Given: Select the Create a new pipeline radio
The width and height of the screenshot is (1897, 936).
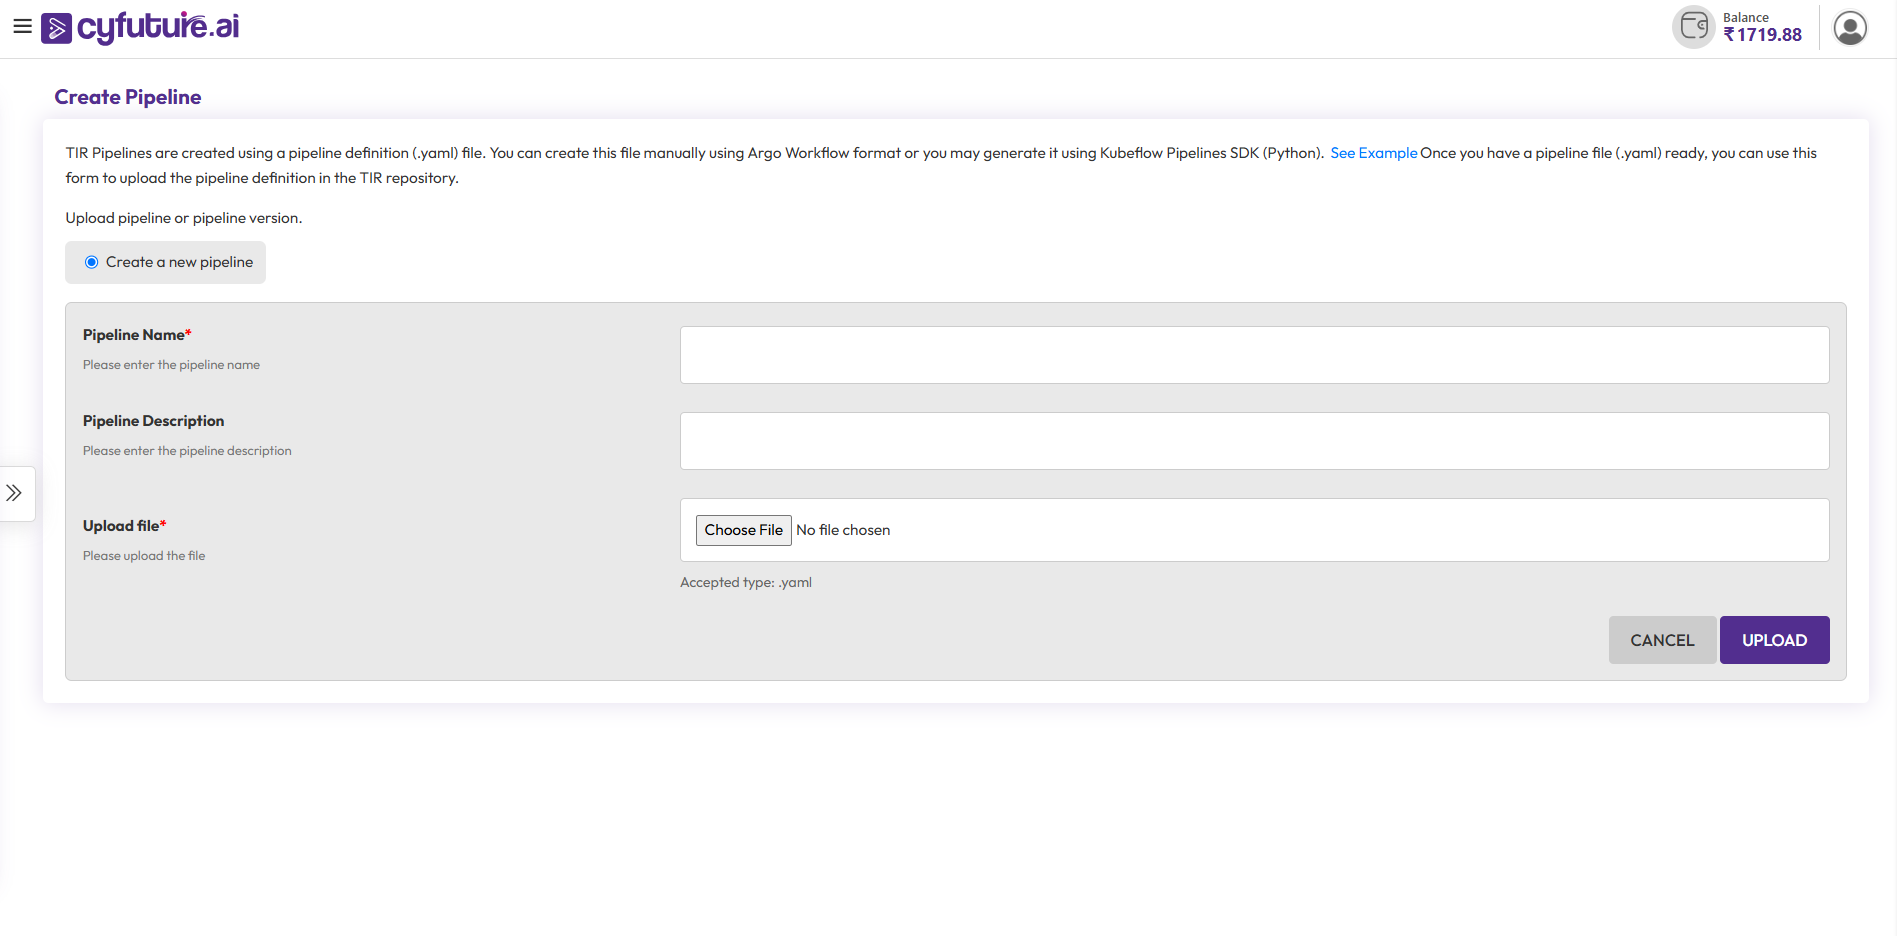Looking at the screenshot, I should point(92,262).
